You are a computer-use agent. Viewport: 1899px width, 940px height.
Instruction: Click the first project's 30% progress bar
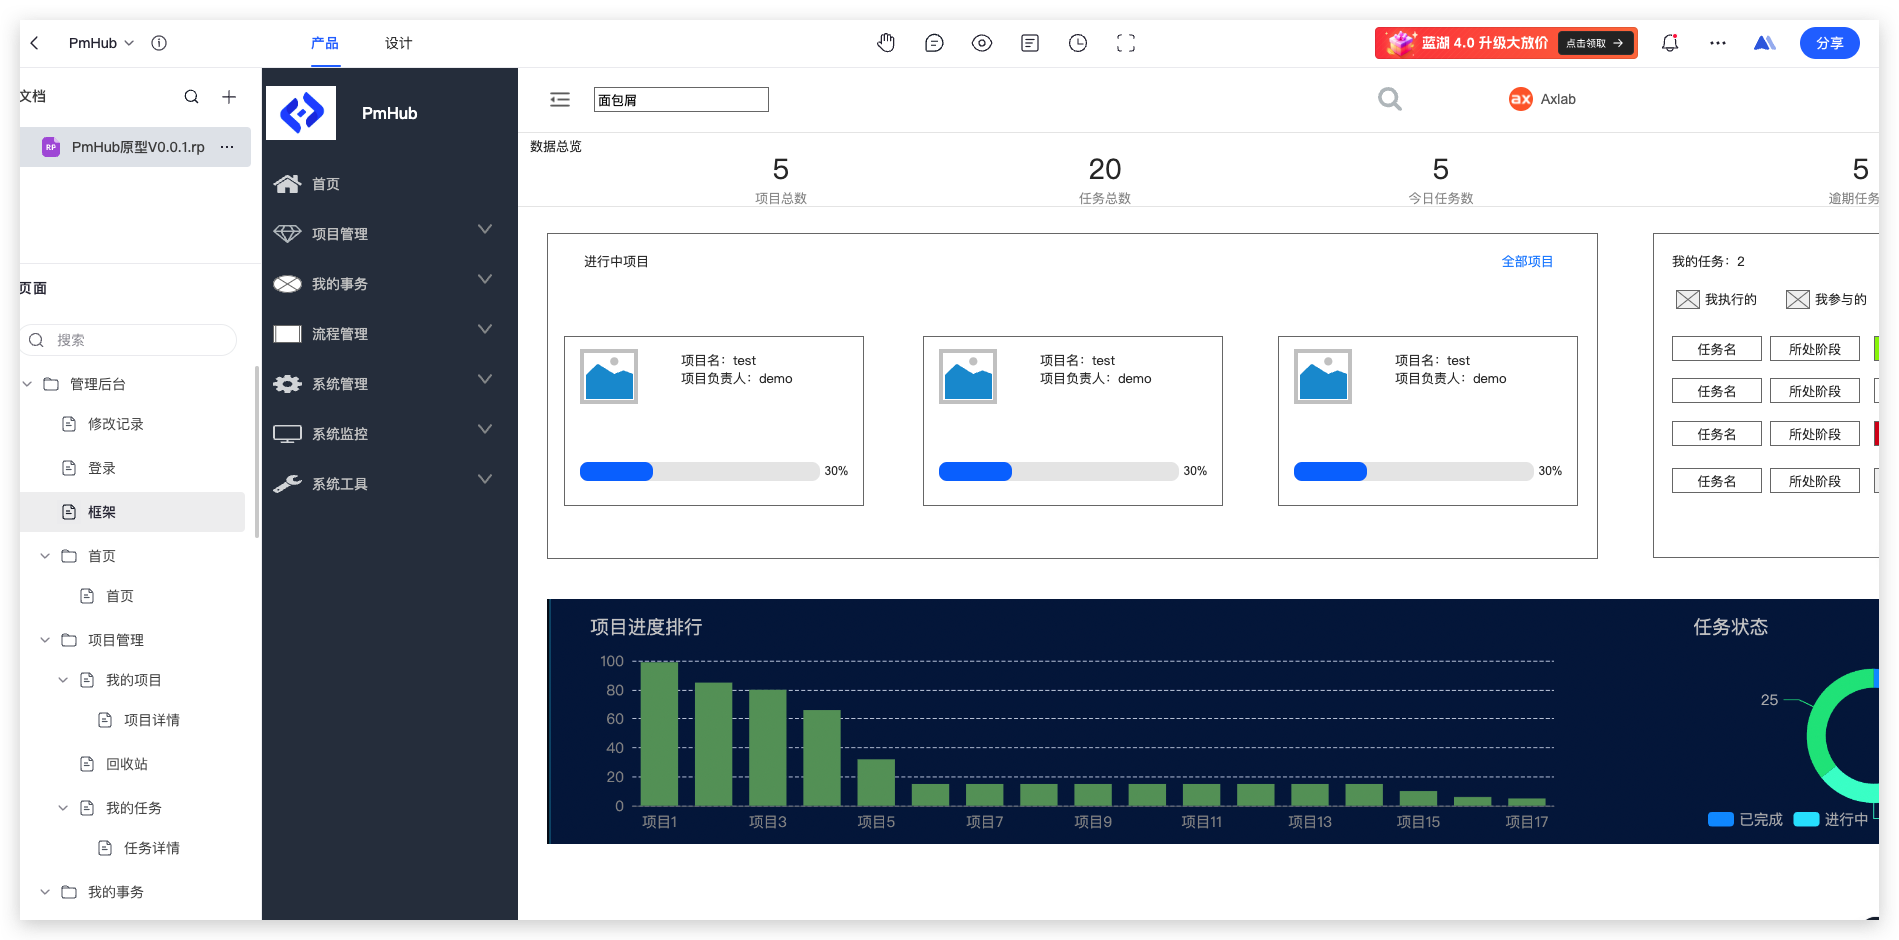coord(700,471)
